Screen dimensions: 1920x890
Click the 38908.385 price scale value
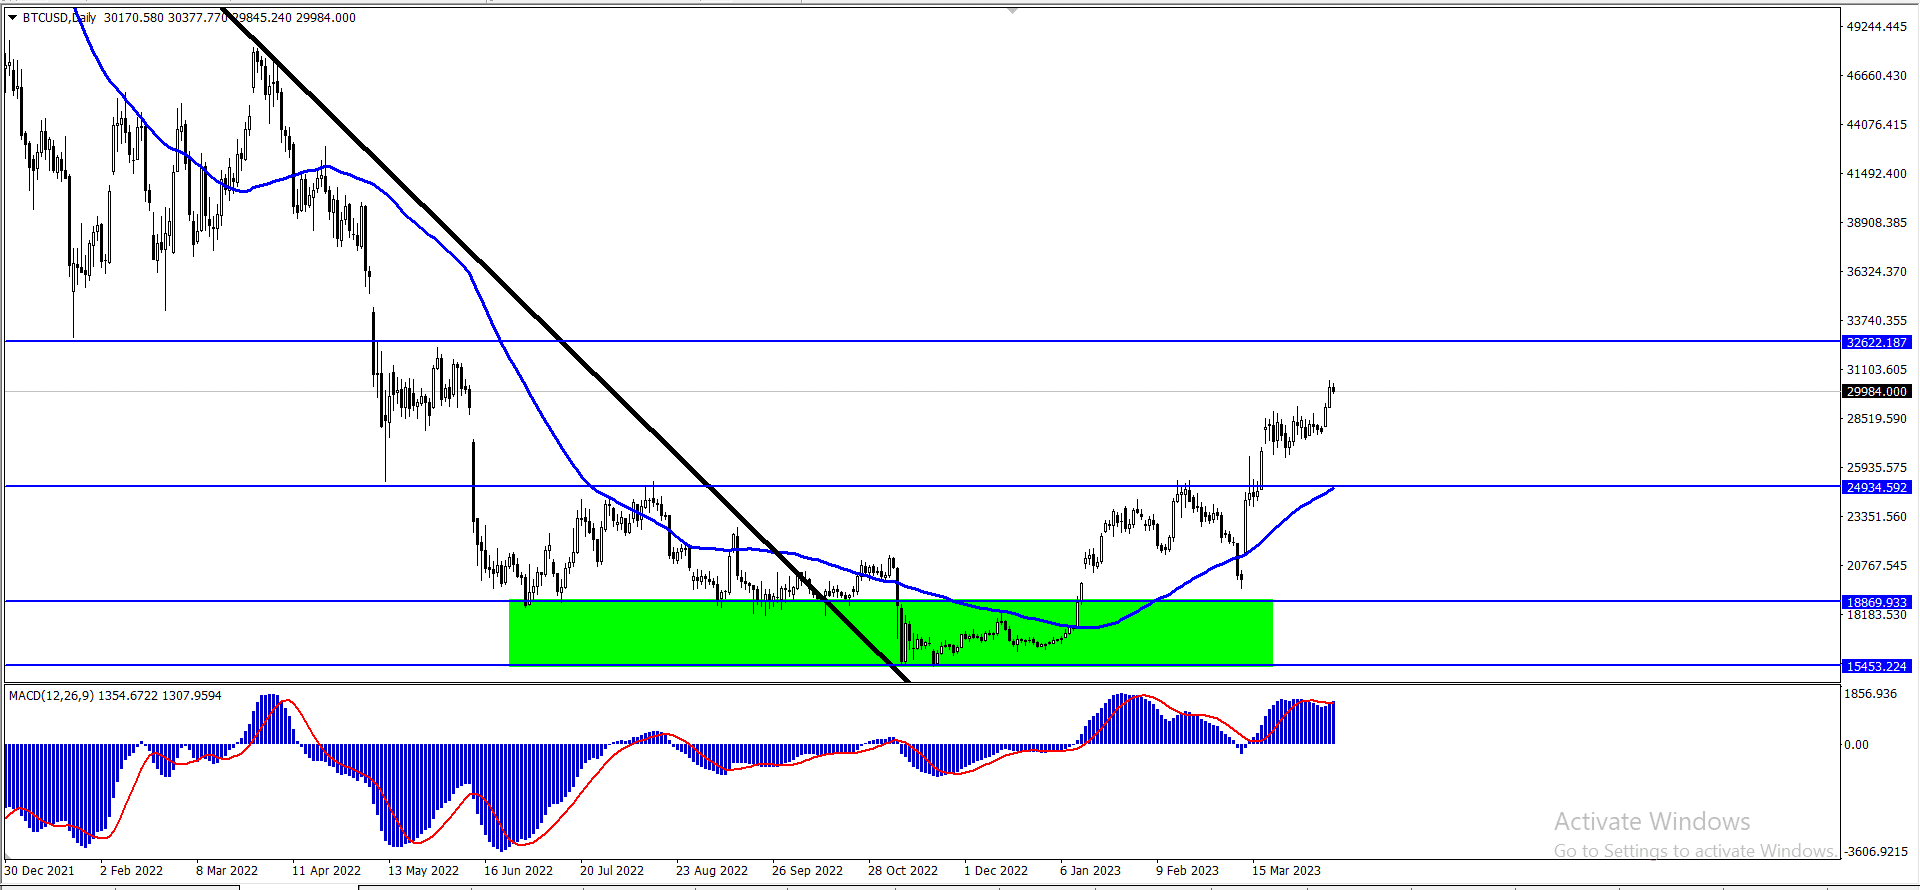click(x=1876, y=223)
